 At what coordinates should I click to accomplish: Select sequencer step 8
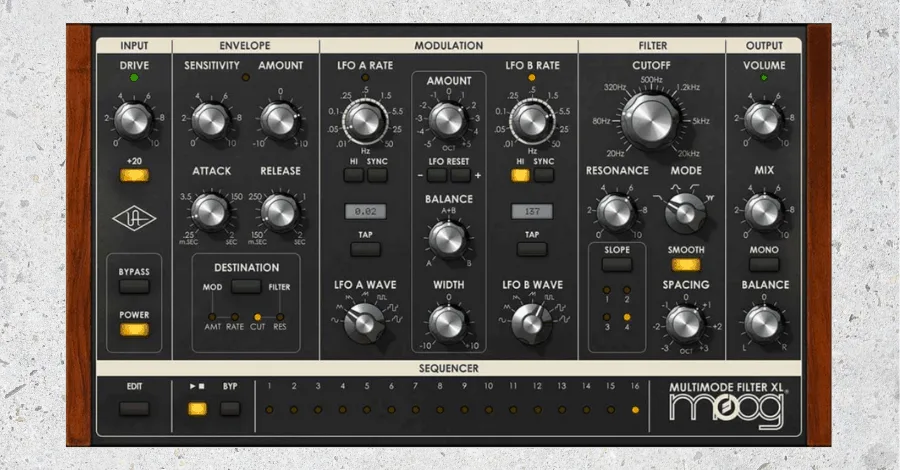click(x=440, y=410)
